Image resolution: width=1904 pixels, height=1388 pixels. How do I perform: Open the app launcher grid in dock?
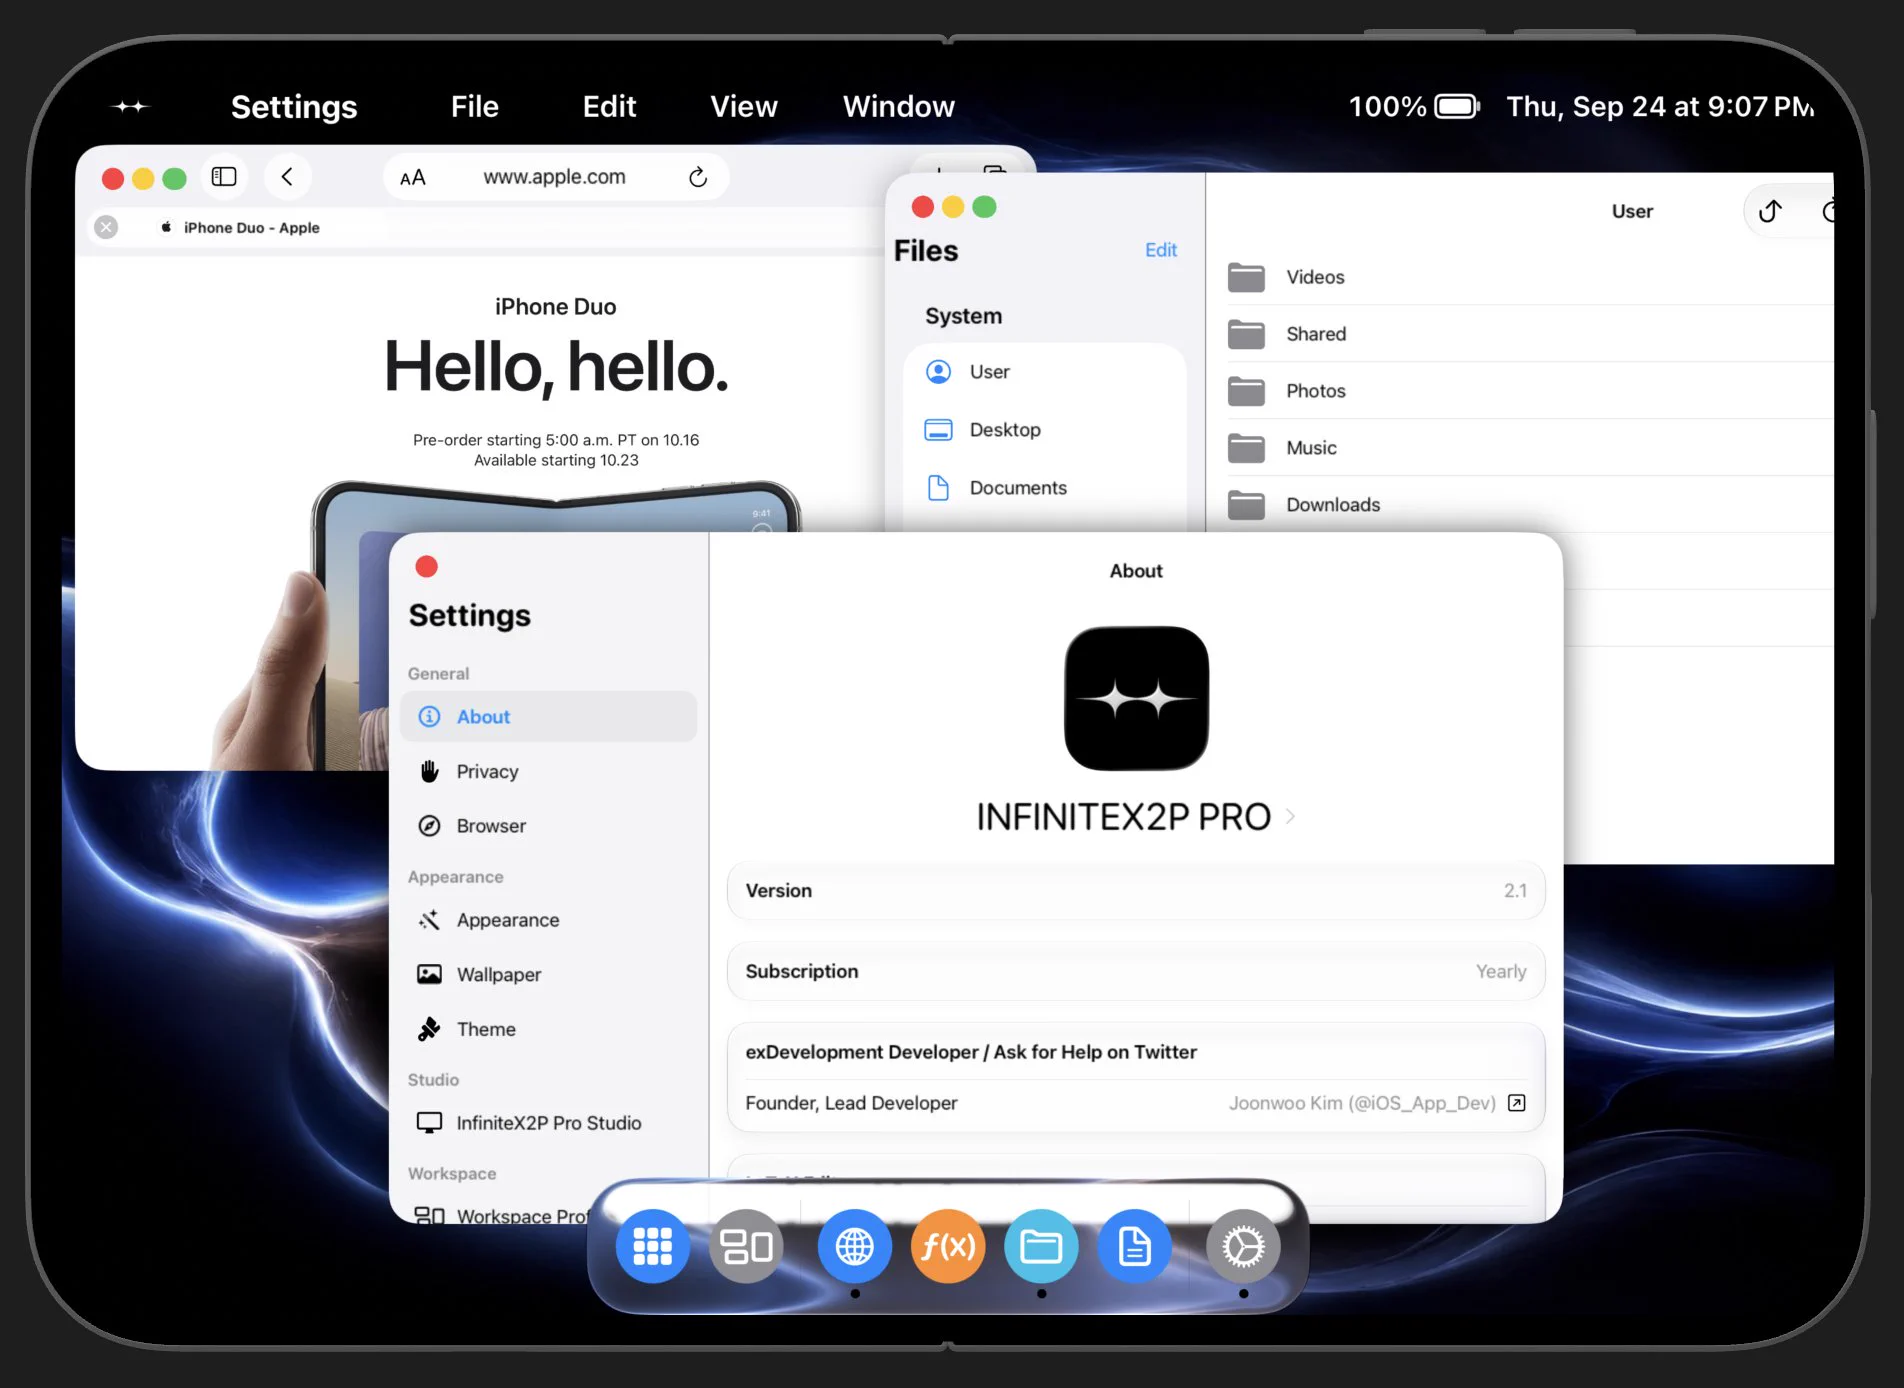pos(652,1246)
